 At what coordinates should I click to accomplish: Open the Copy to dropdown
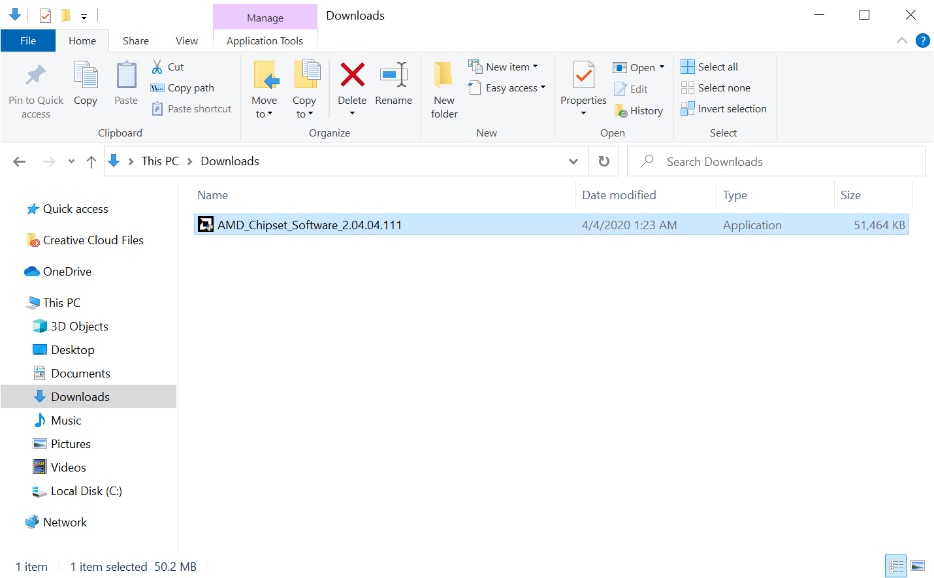304,107
